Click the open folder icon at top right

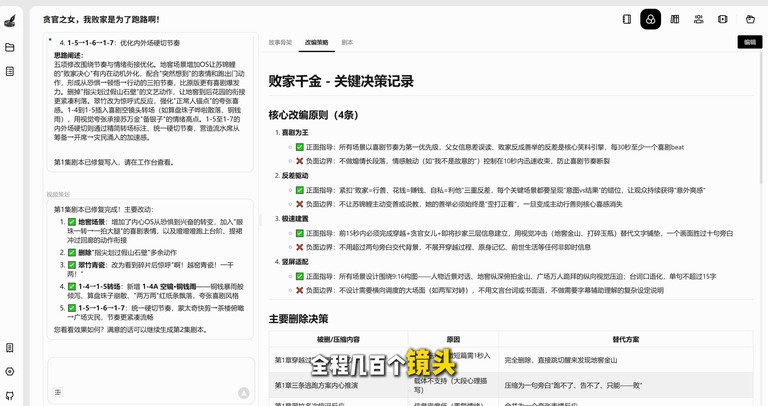[750, 19]
